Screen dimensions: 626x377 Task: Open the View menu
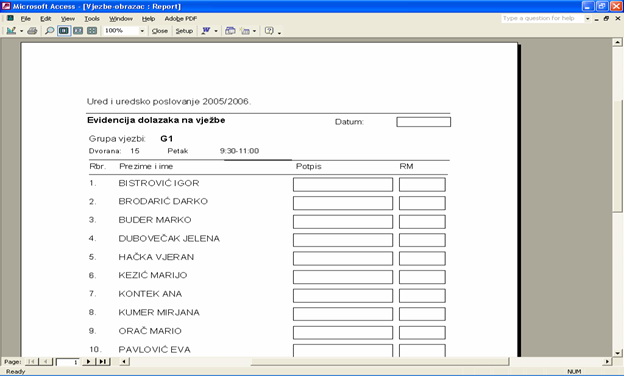click(x=68, y=19)
